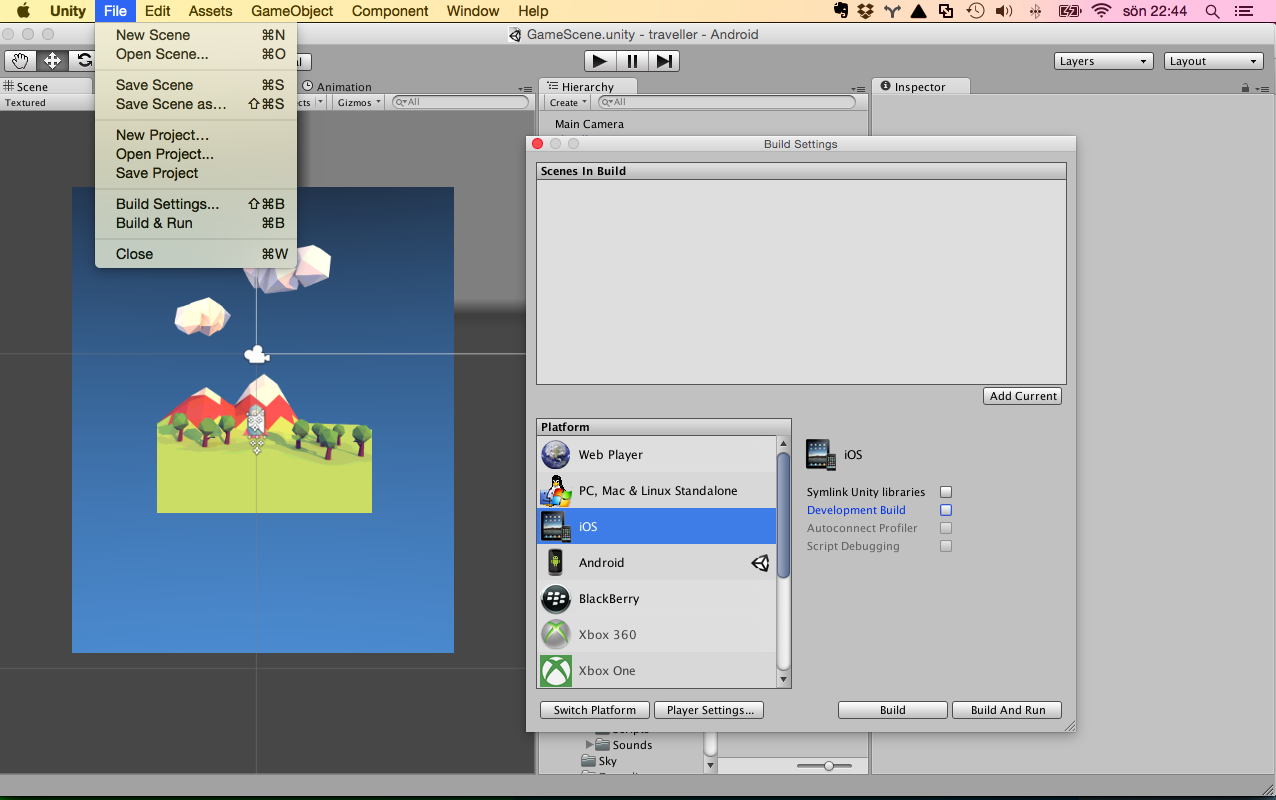Click the PC, Mac & Linux Standalone icon
This screenshot has height=800, width=1276.
point(556,491)
